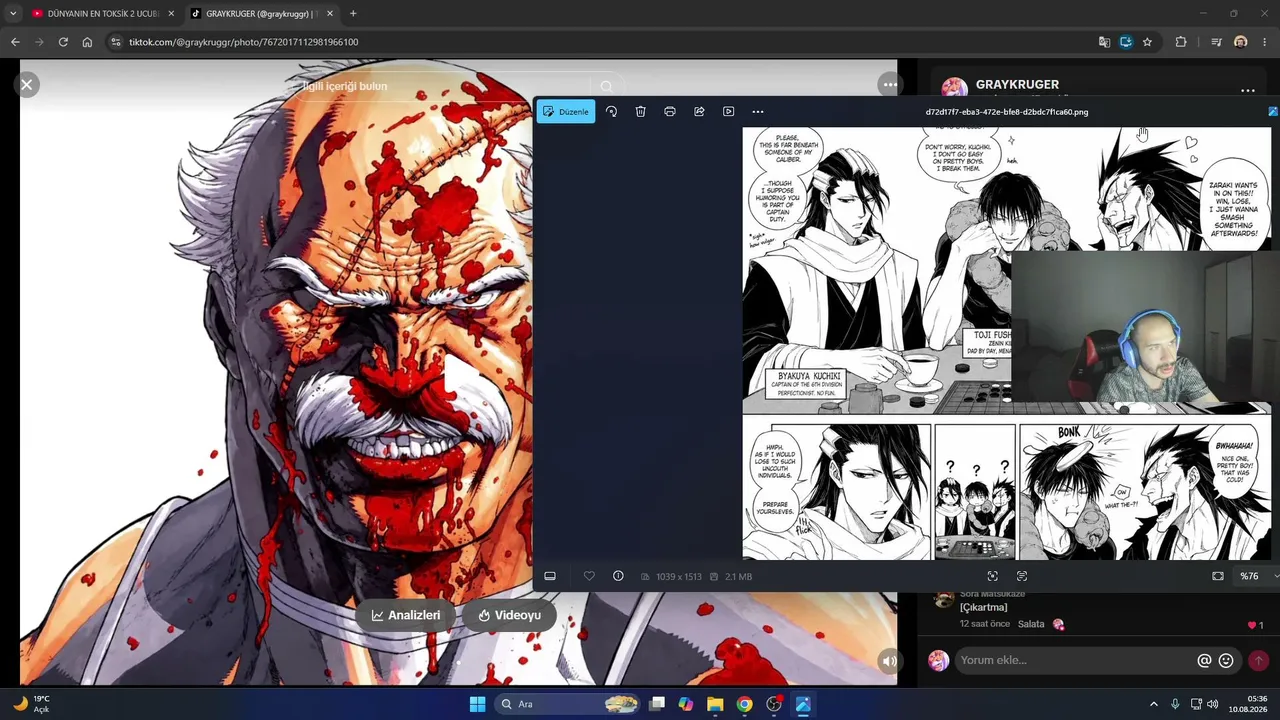Delete the image via trash icon

[640, 111]
